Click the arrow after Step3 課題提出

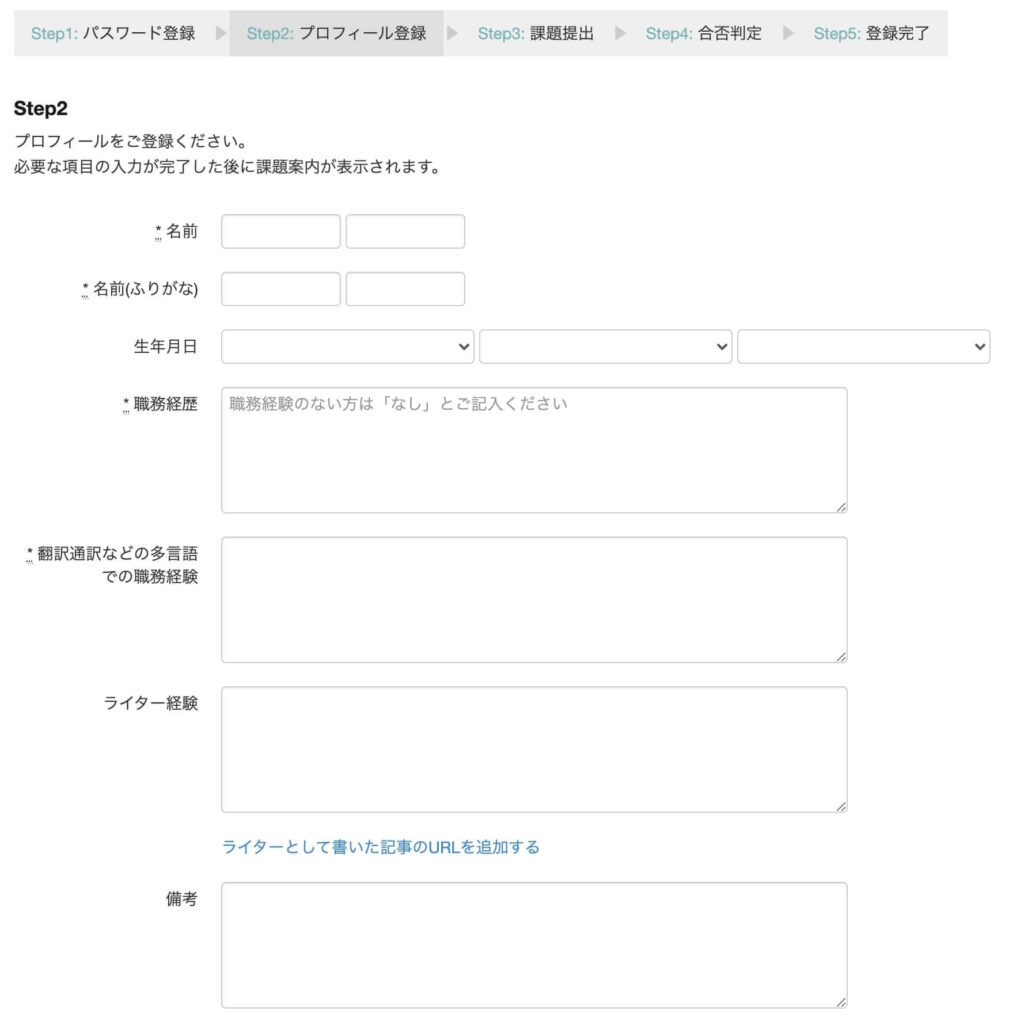pos(620,33)
